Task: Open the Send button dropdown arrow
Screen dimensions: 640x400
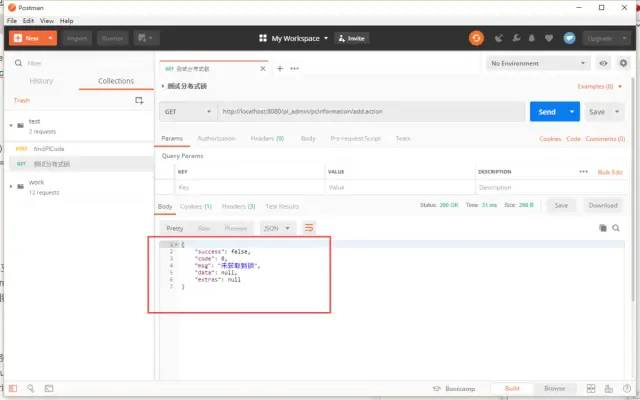Action: [x=572, y=111]
